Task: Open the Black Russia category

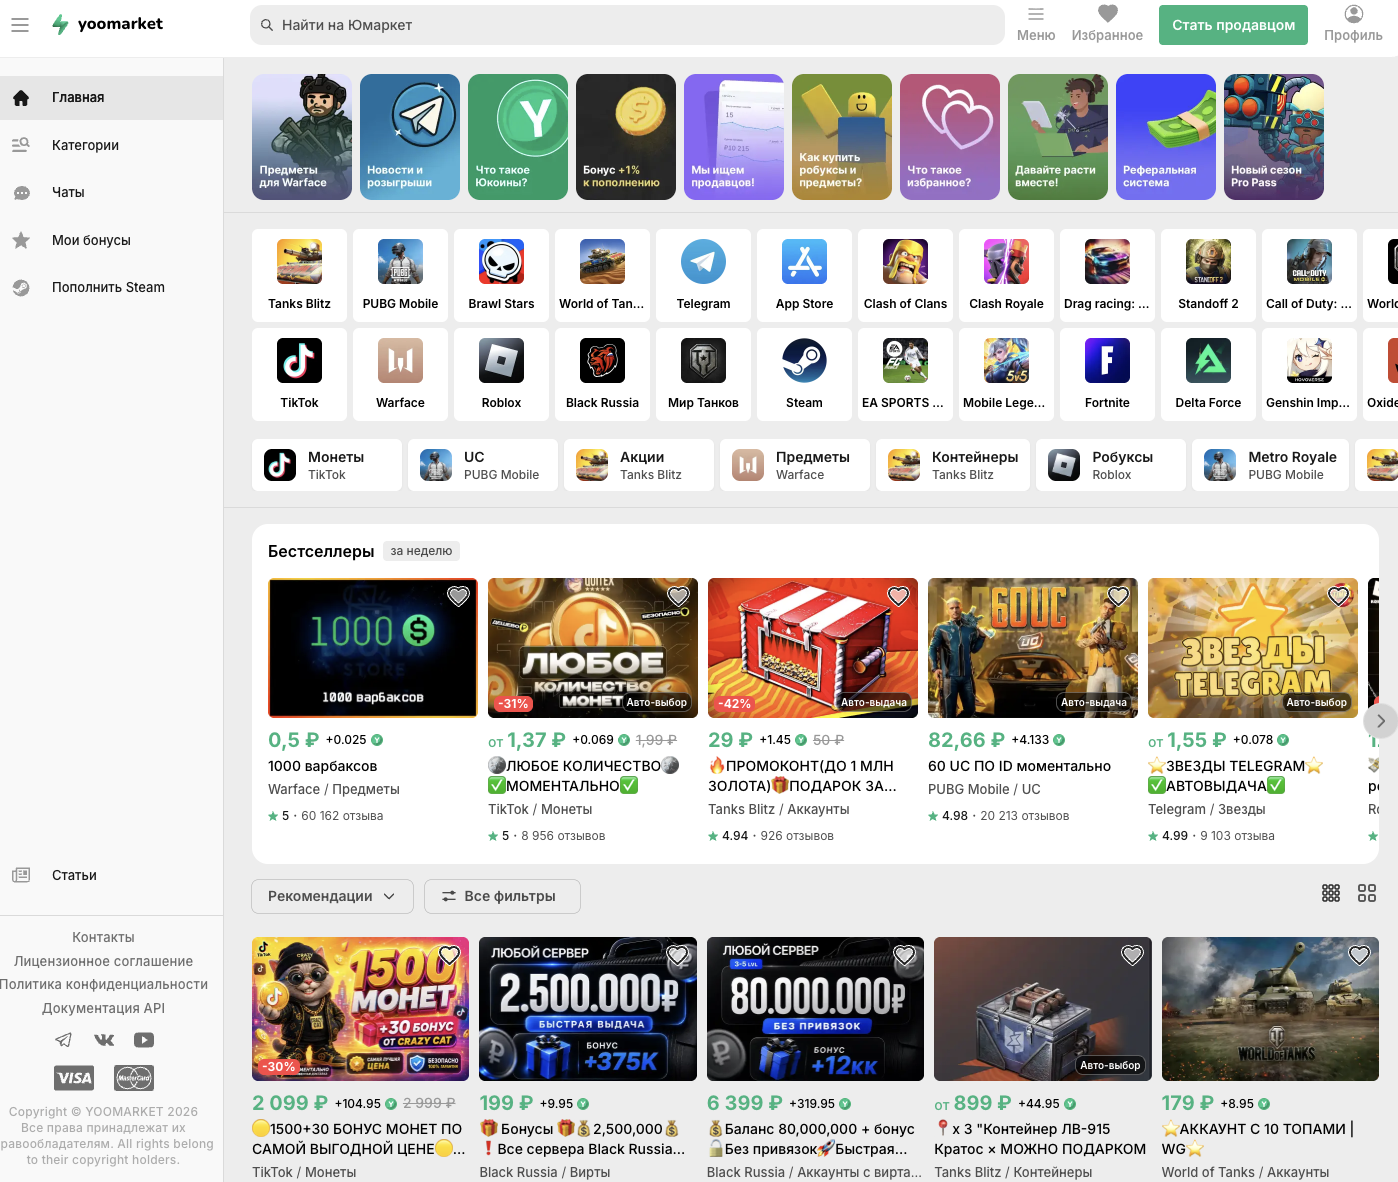Action: point(602,374)
